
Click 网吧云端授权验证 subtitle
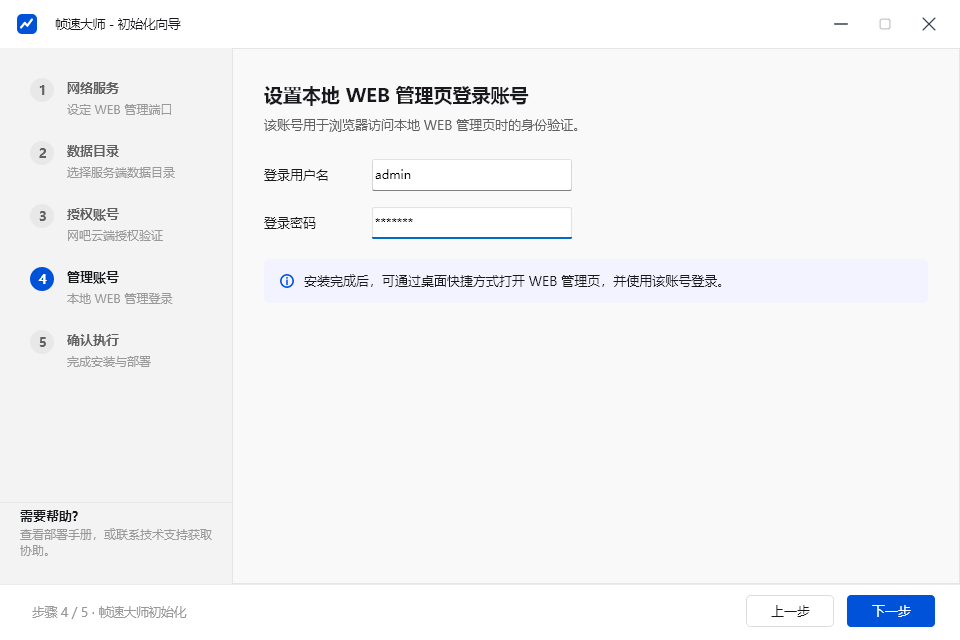tap(114, 236)
